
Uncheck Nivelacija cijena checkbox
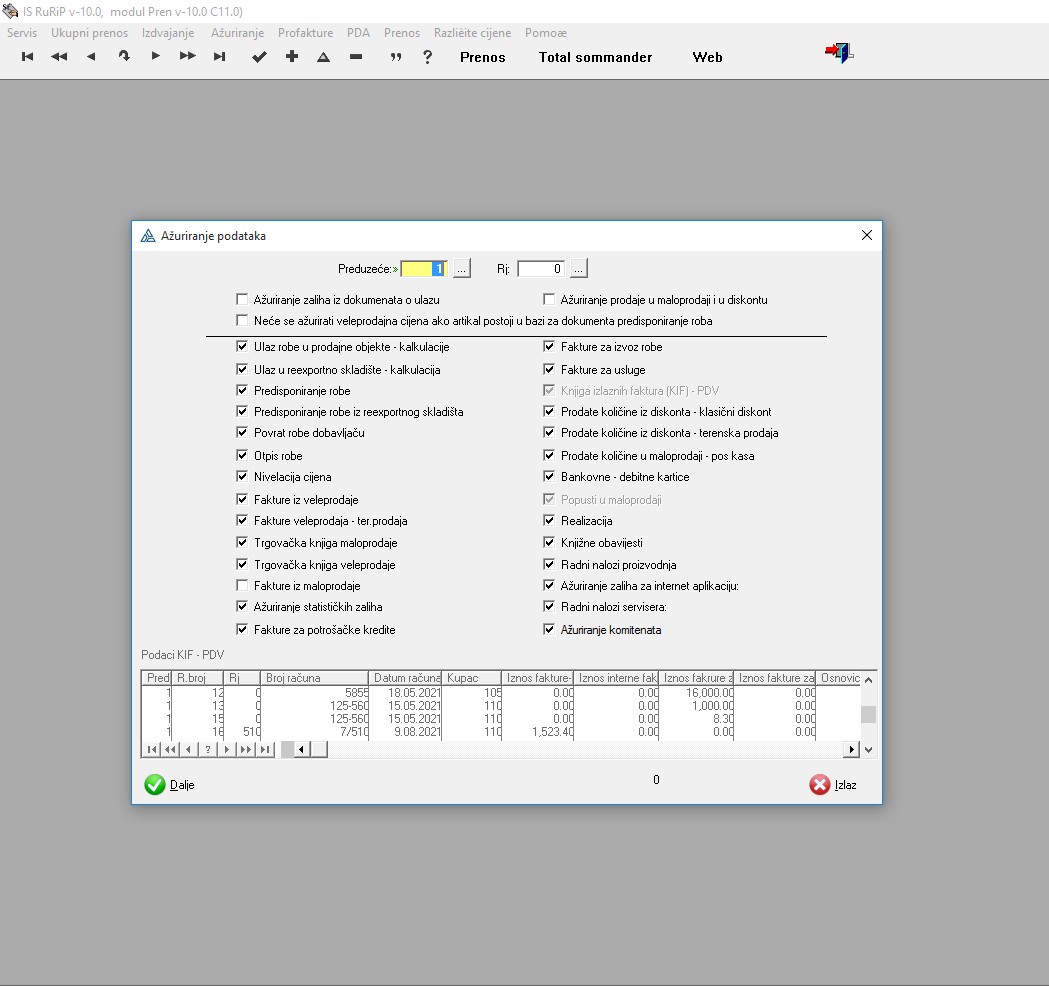[x=241, y=477]
